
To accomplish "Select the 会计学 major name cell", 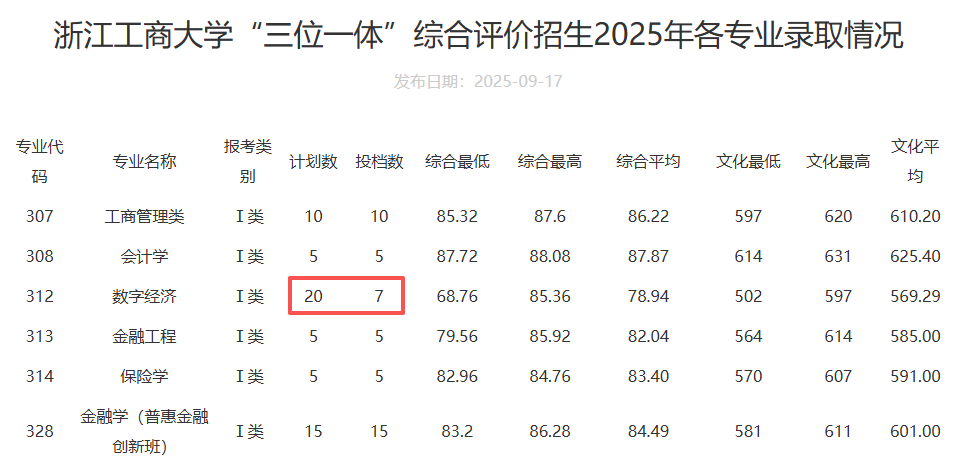I will [145, 256].
